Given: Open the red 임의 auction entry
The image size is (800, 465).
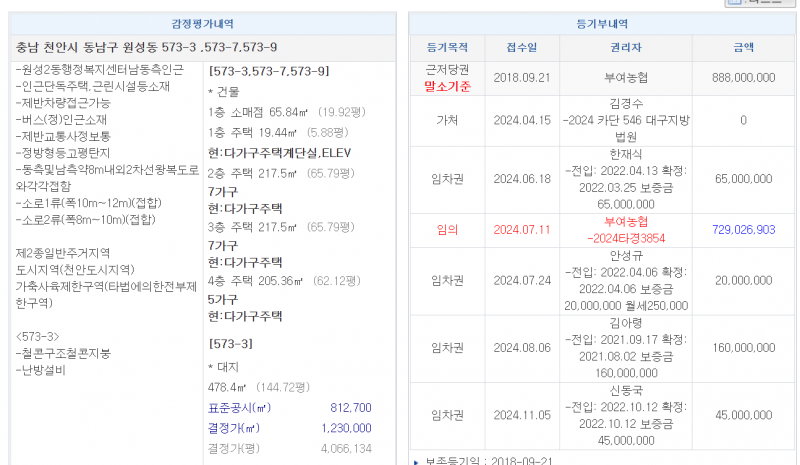Looking at the screenshot, I should coord(448,230).
